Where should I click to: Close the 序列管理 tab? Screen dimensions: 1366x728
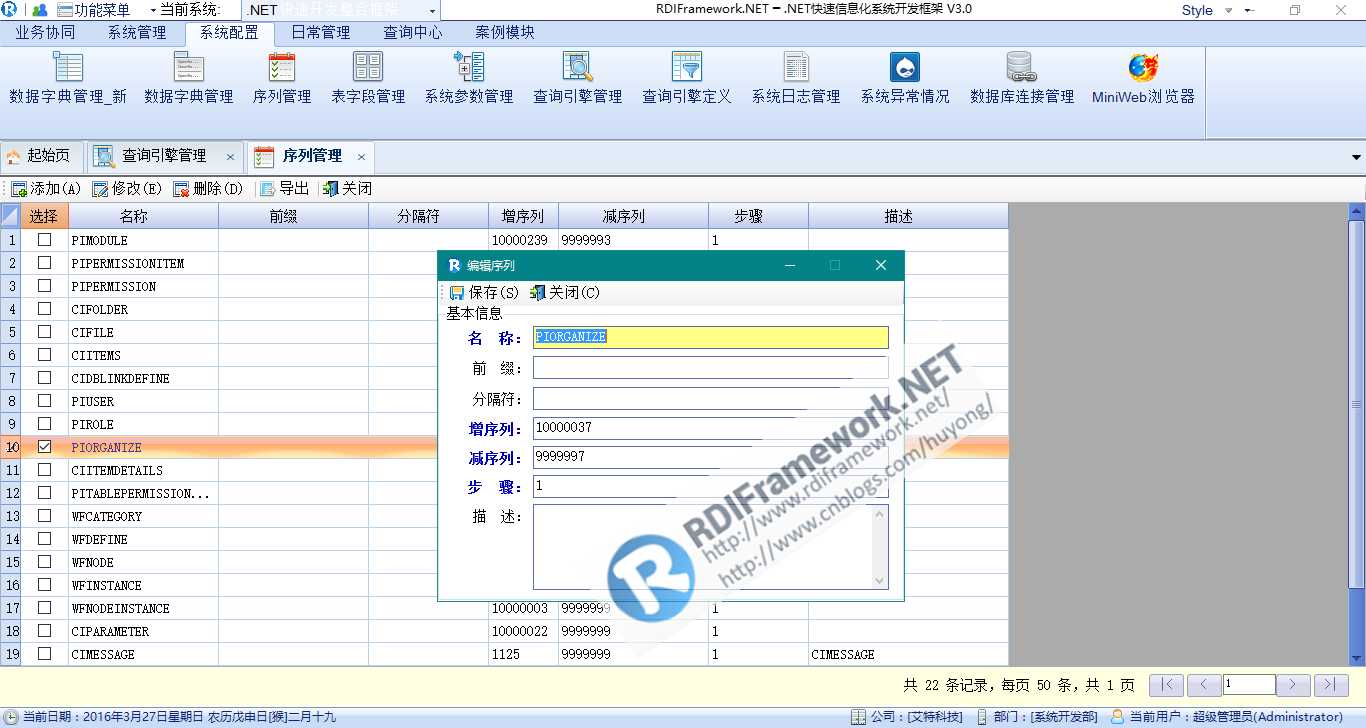coord(361,157)
